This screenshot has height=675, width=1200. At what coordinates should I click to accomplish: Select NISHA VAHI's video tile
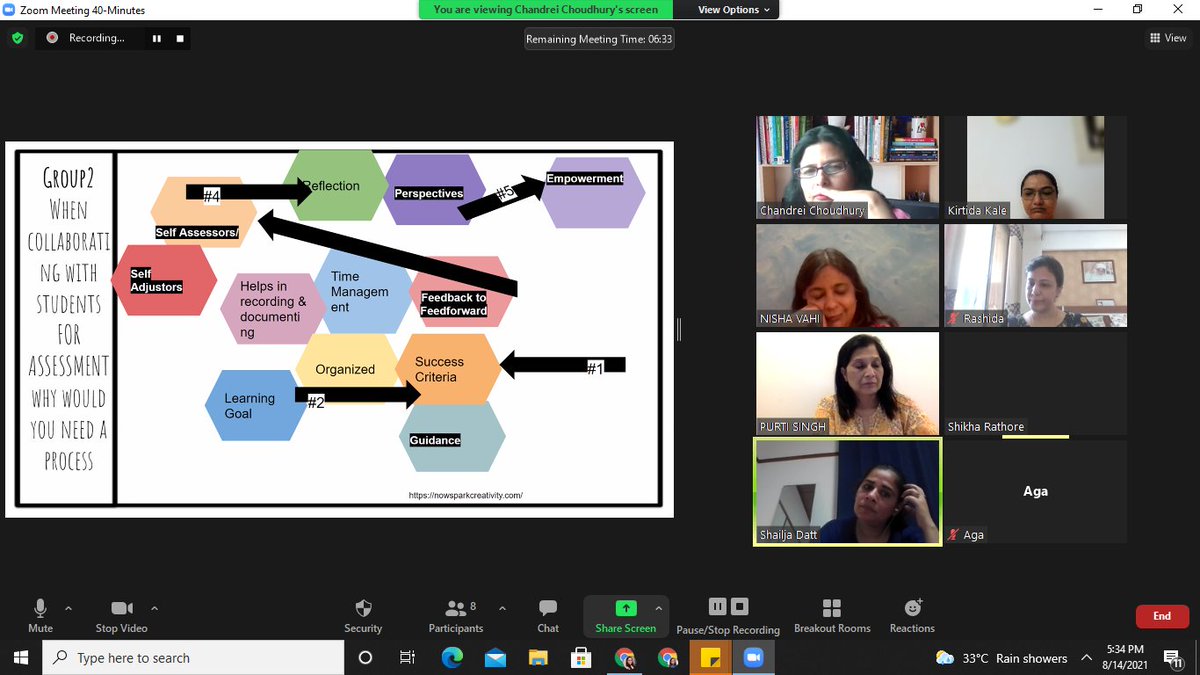pyautogui.click(x=847, y=275)
